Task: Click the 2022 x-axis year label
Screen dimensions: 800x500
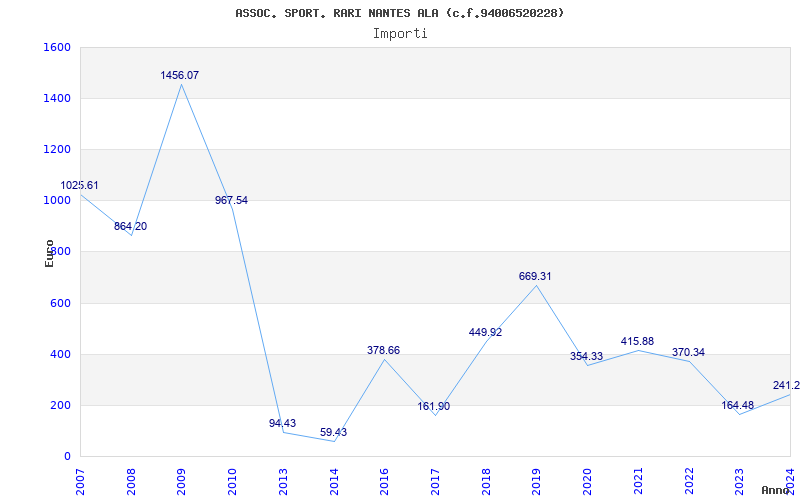Action: (x=689, y=482)
